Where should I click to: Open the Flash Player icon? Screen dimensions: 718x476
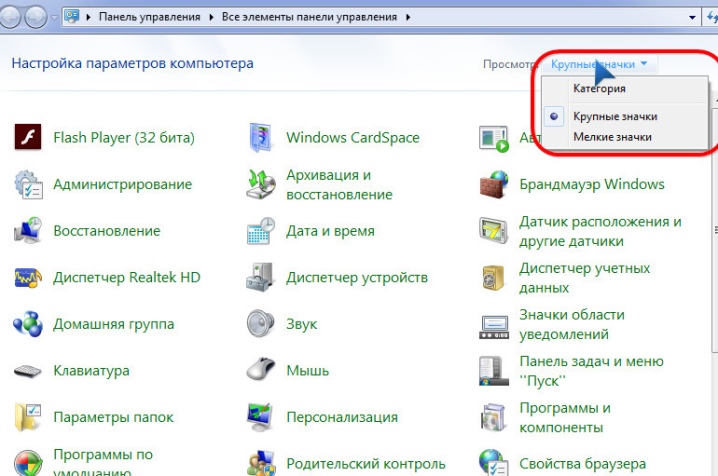pyautogui.click(x=28, y=137)
